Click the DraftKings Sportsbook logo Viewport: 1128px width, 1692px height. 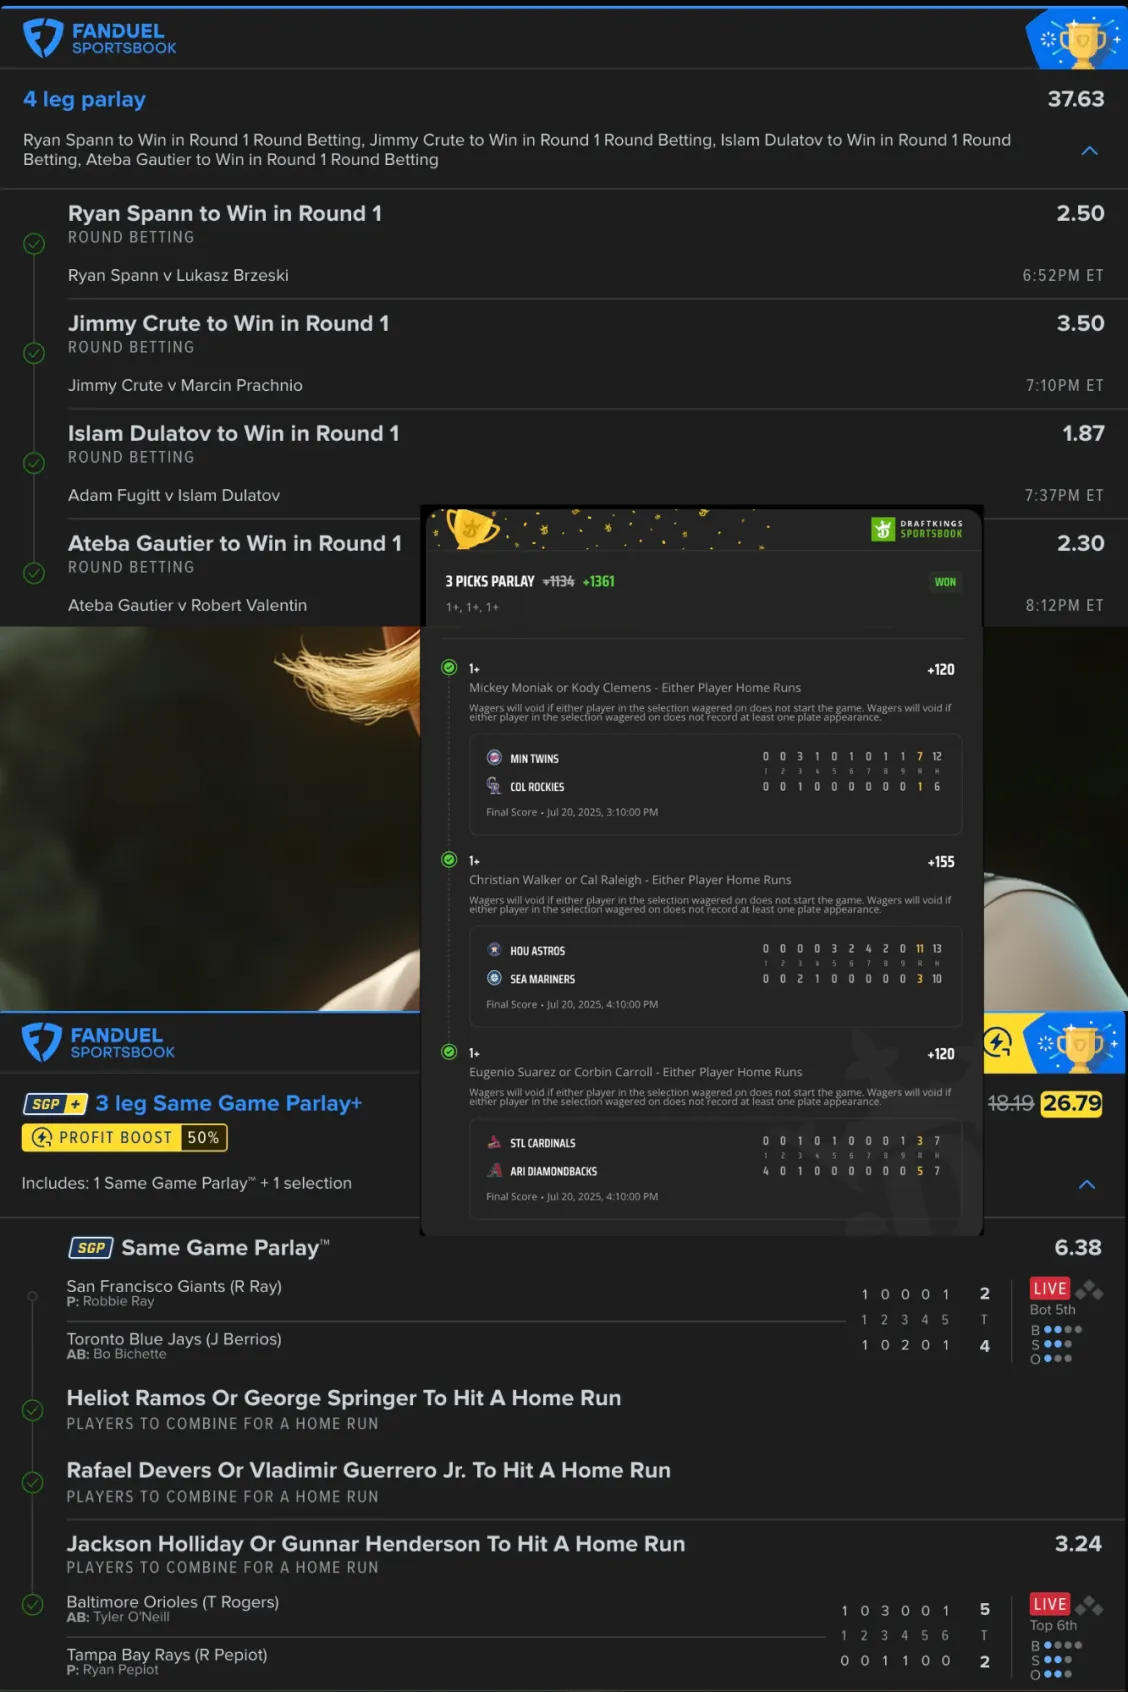coord(917,529)
